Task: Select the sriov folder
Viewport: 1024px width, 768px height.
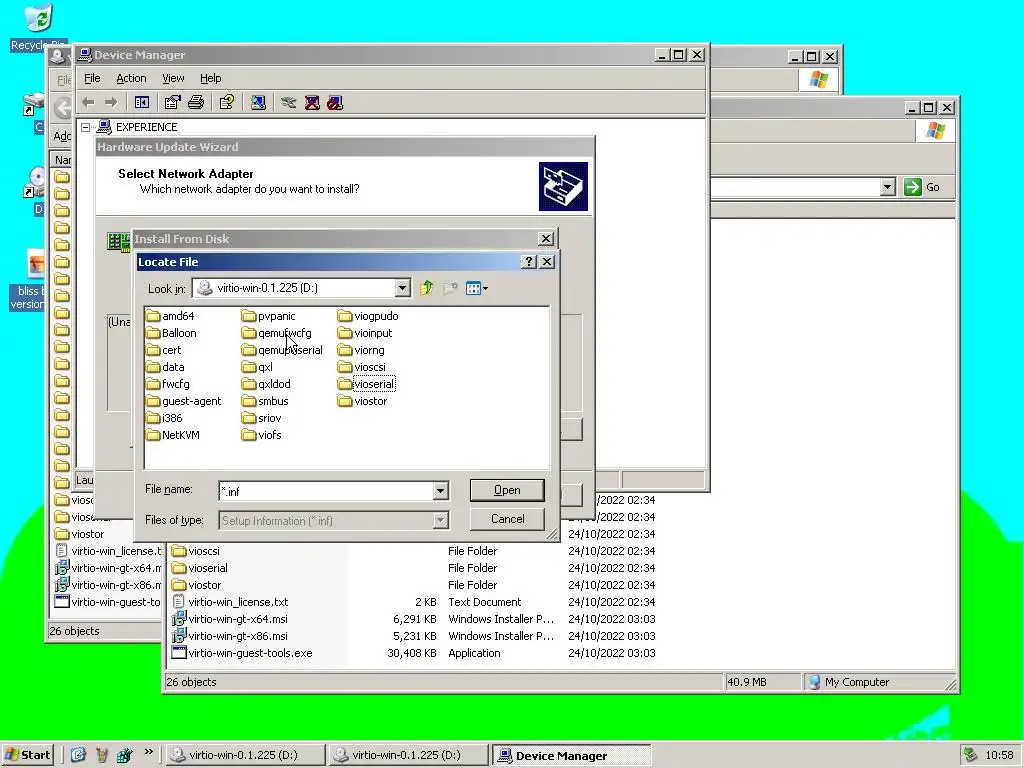Action: pyautogui.click(x=262, y=418)
